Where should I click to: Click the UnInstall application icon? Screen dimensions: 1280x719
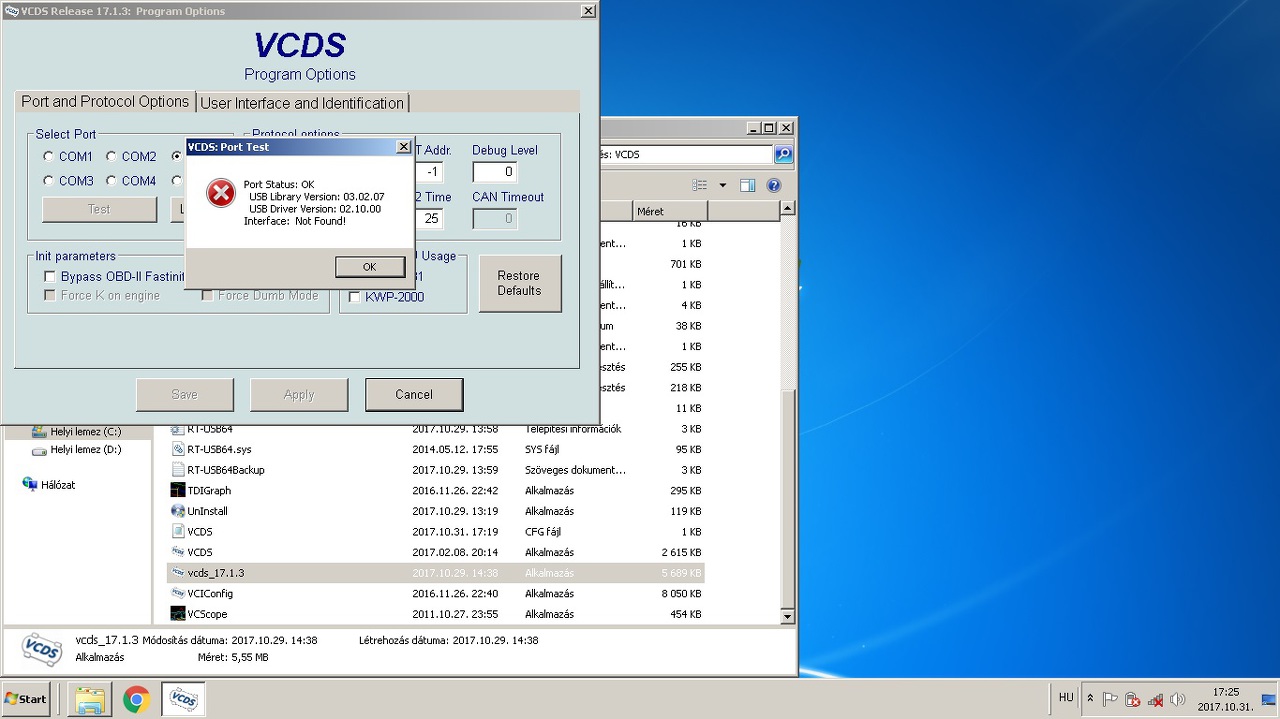click(x=178, y=511)
